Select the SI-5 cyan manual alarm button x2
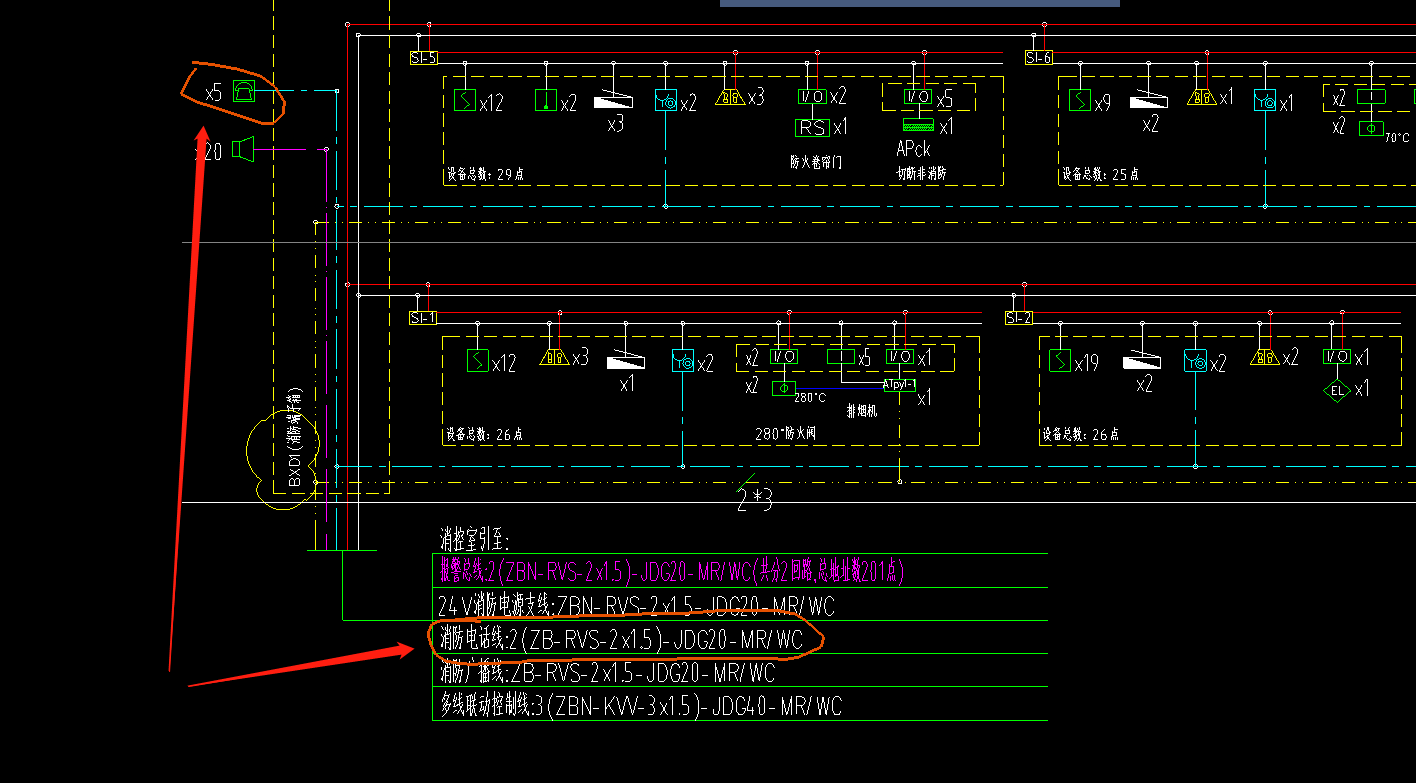This screenshot has width=1416, height=783. point(666,100)
